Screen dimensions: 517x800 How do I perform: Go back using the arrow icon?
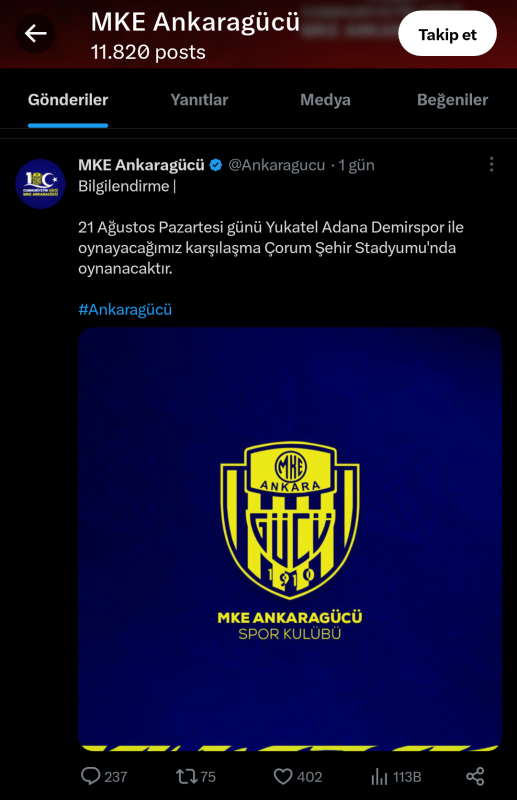point(35,34)
